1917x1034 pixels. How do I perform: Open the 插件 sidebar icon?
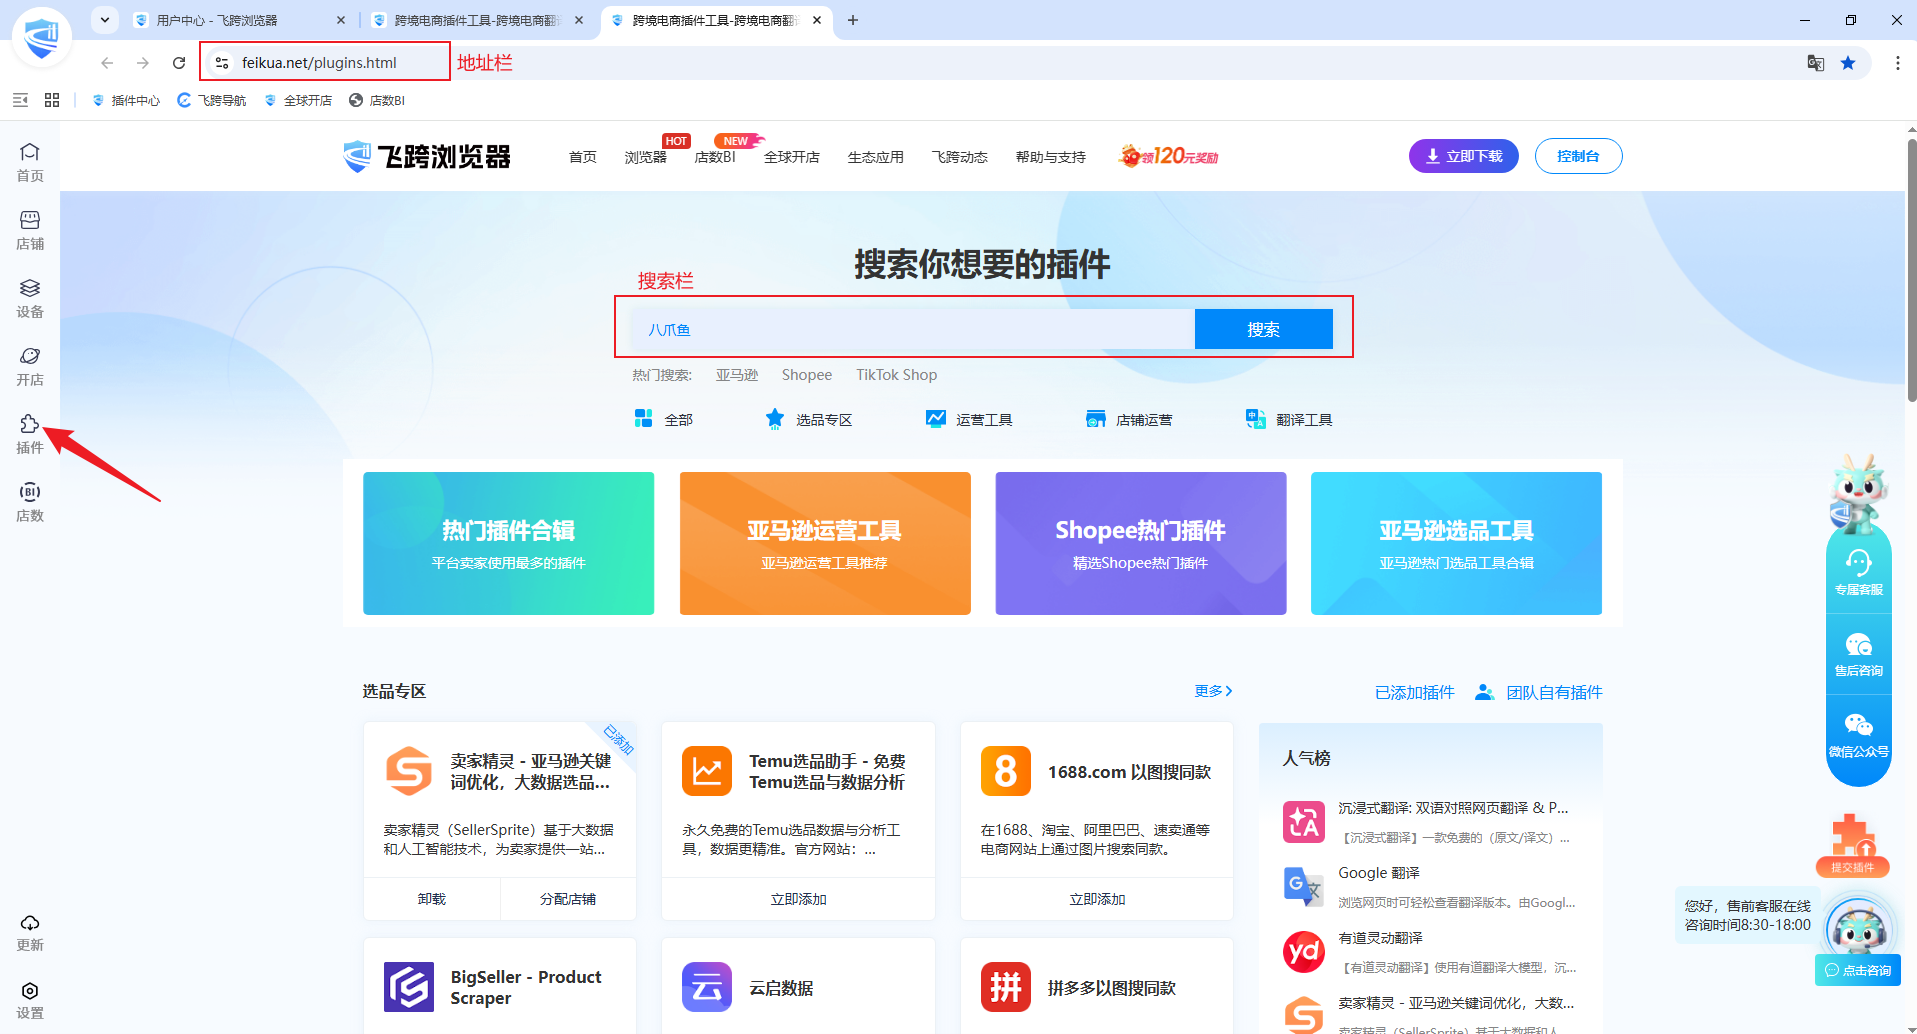click(x=30, y=434)
